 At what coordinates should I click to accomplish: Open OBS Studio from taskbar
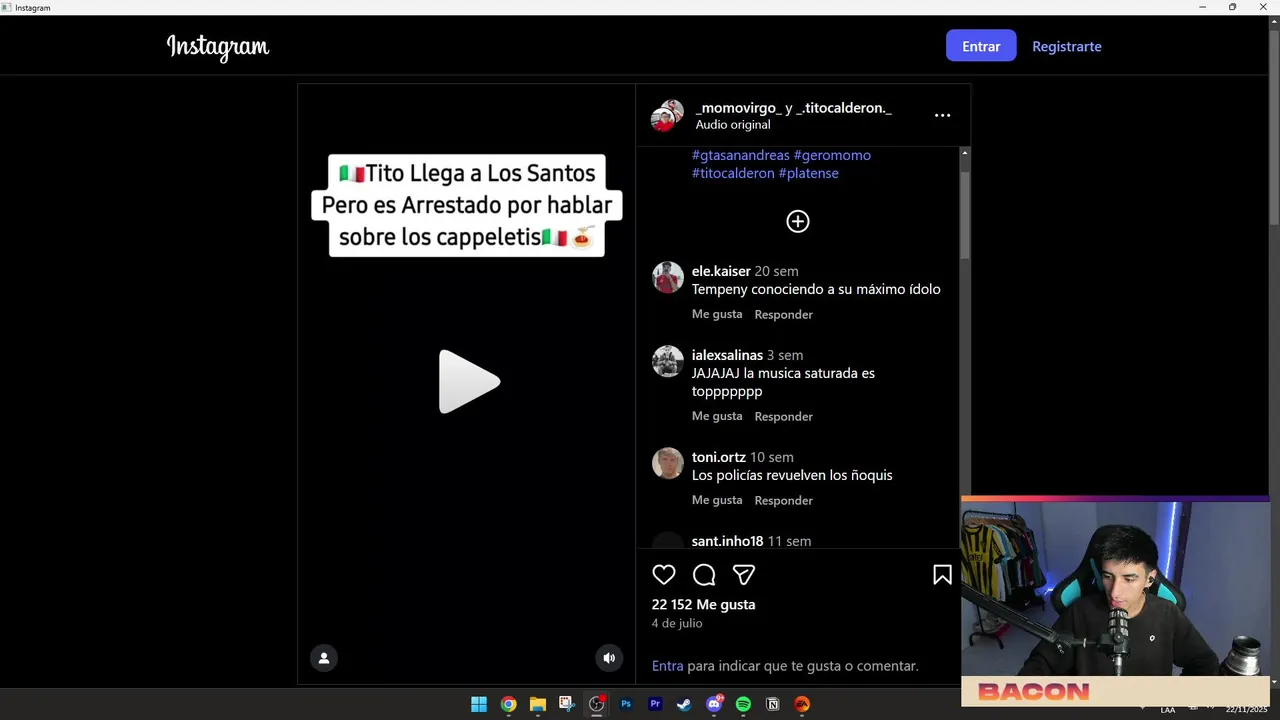pyautogui.click(x=597, y=704)
